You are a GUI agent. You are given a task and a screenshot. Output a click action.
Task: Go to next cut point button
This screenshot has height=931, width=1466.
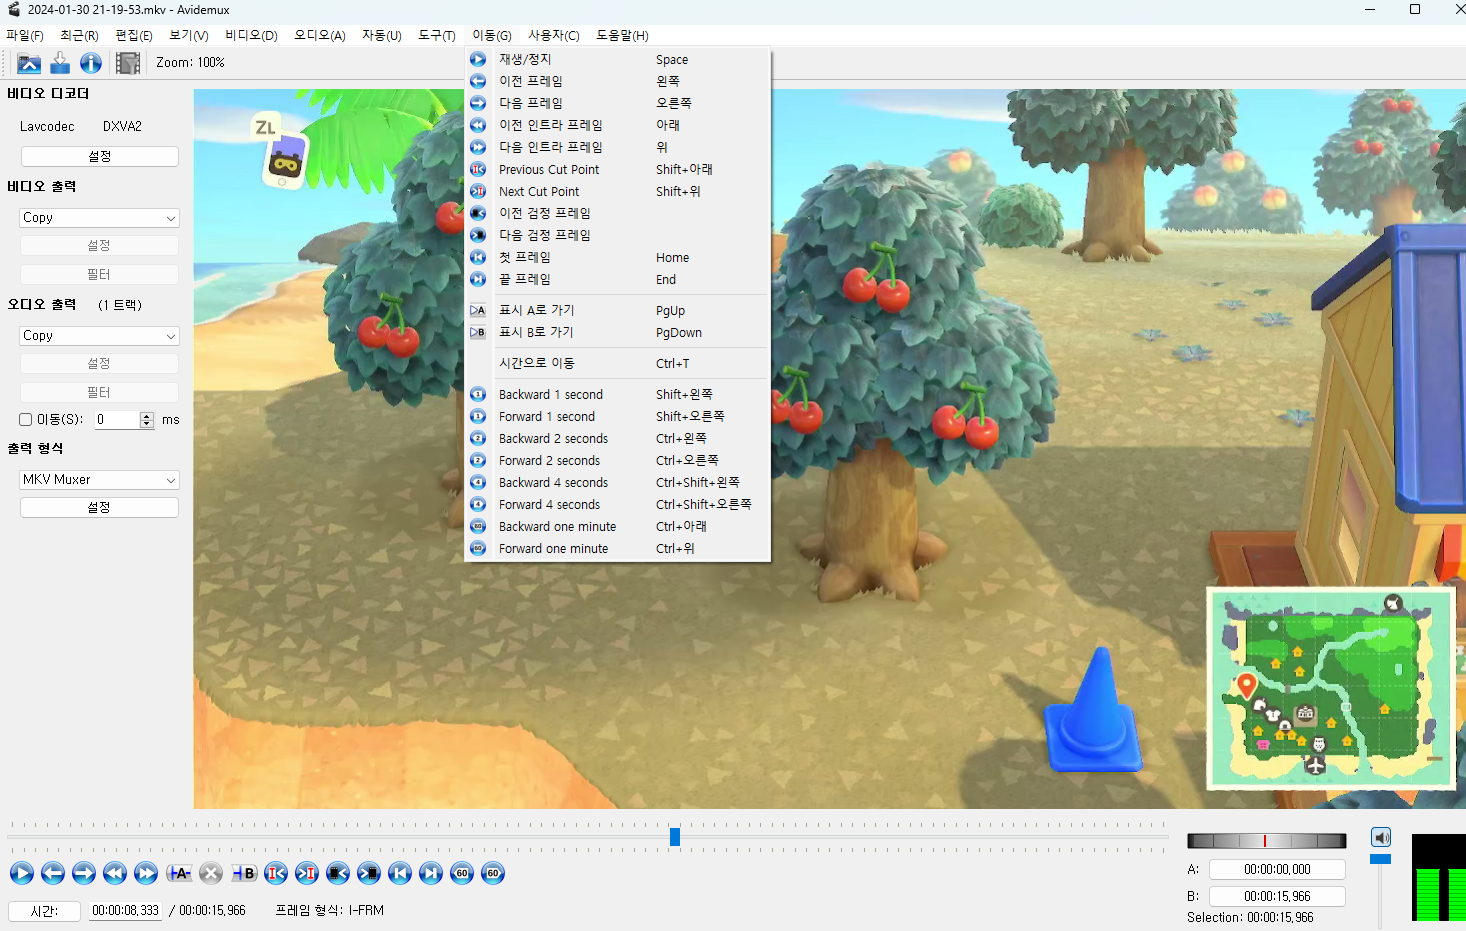pyautogui.click(x=307, y=873)
